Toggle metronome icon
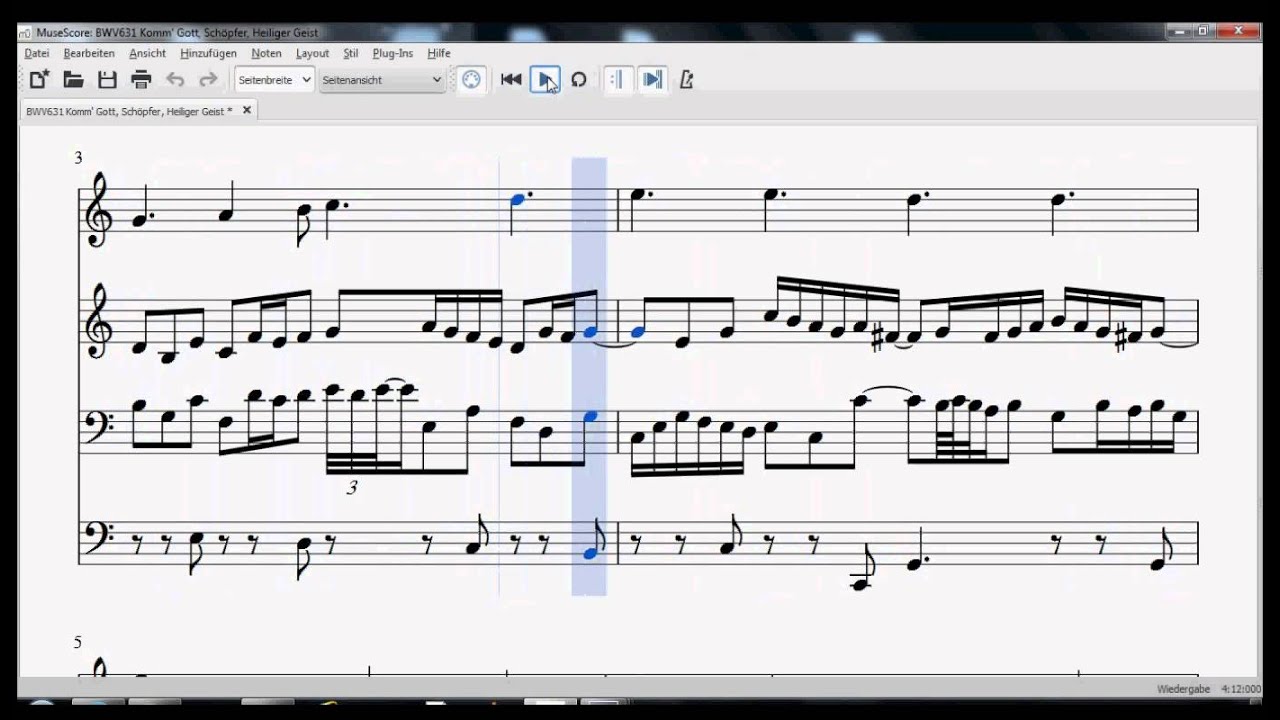The image size is (1280, 720). (686, 80)
